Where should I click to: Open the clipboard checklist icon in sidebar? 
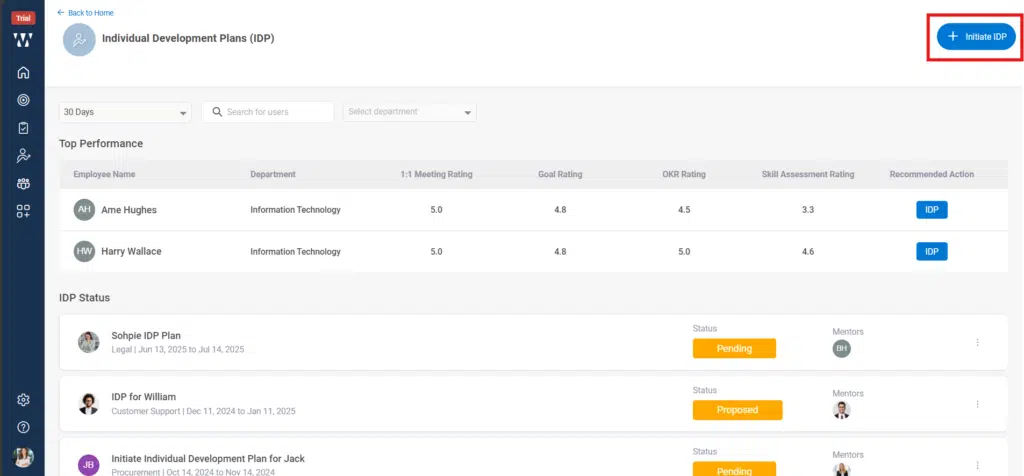tap(23, 128)
